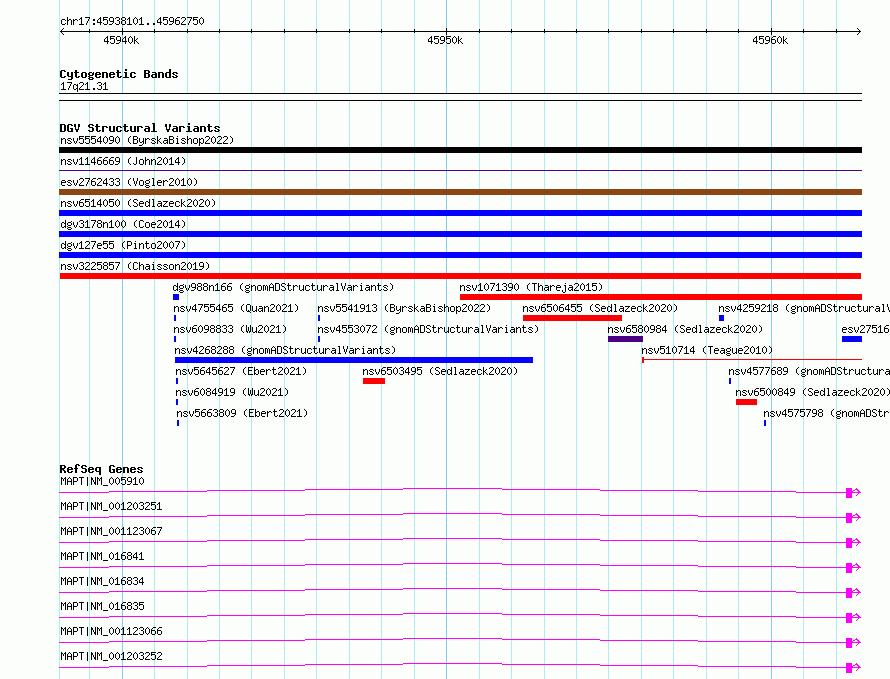
Task: Click the 45950k ruler position label
Action: click(445, 40)
